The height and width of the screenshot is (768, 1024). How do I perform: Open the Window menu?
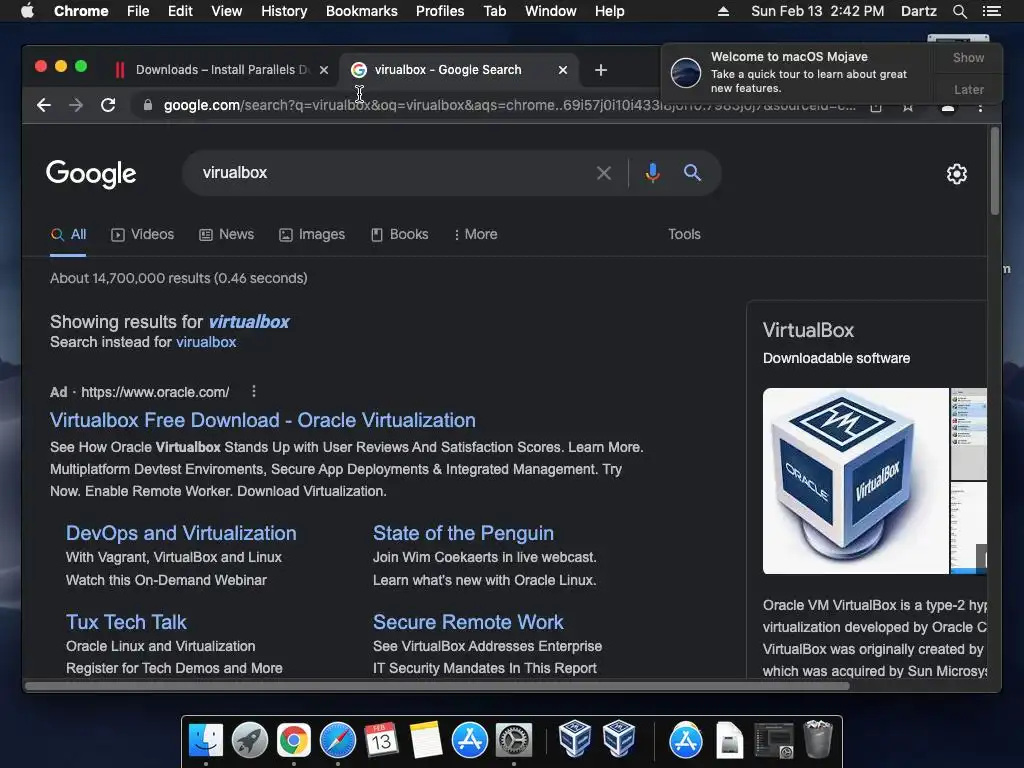pos(551,11)
